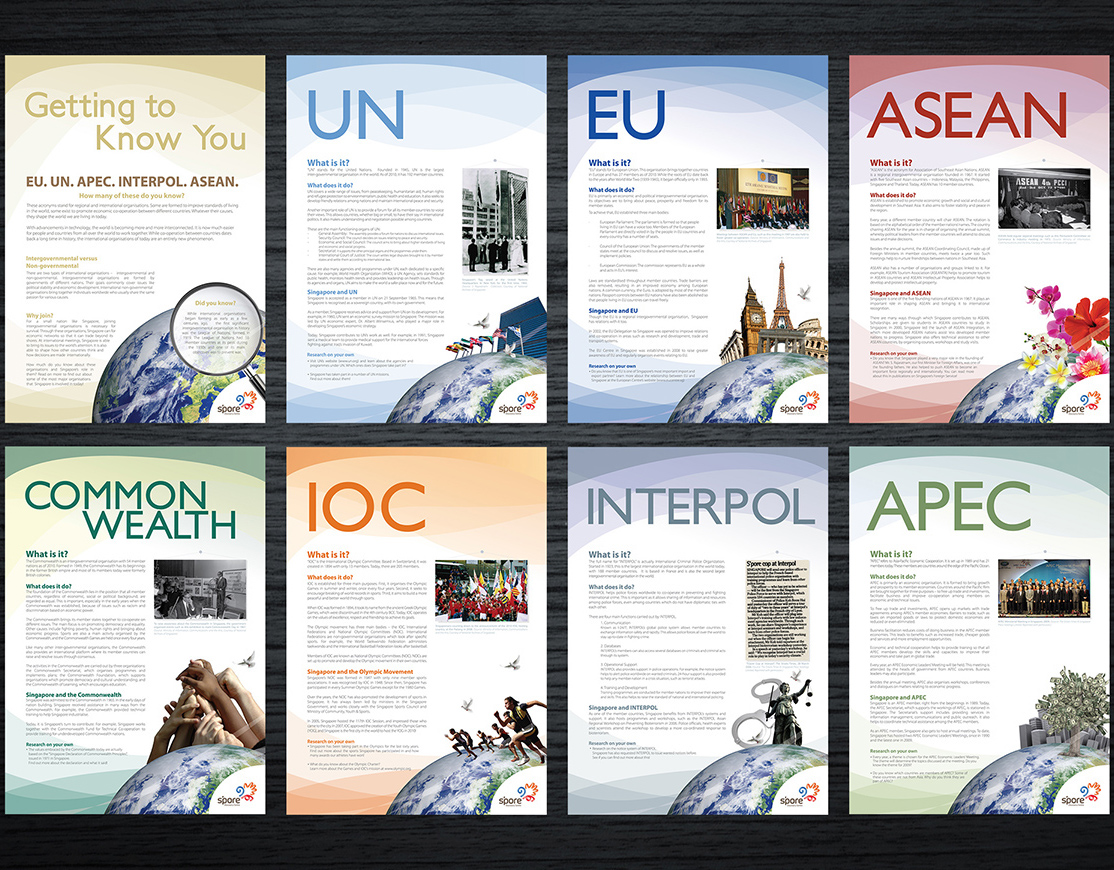The height and width of the screenshot is (870, 1114).
Task: Select 'Singapore and the Olympic Movement' heading
Action: pos(360,671)
